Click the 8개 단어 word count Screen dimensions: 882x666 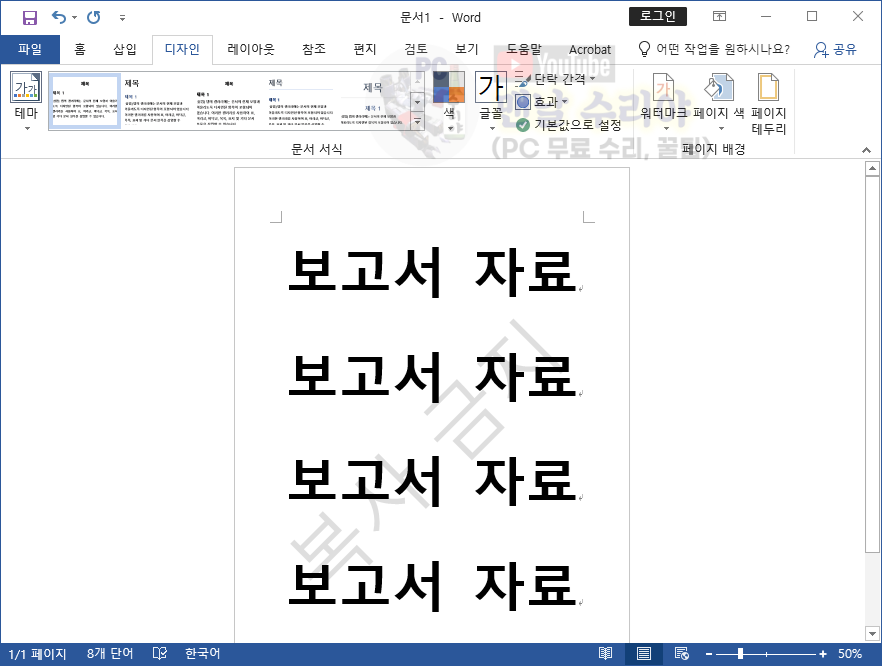[110, 654]
